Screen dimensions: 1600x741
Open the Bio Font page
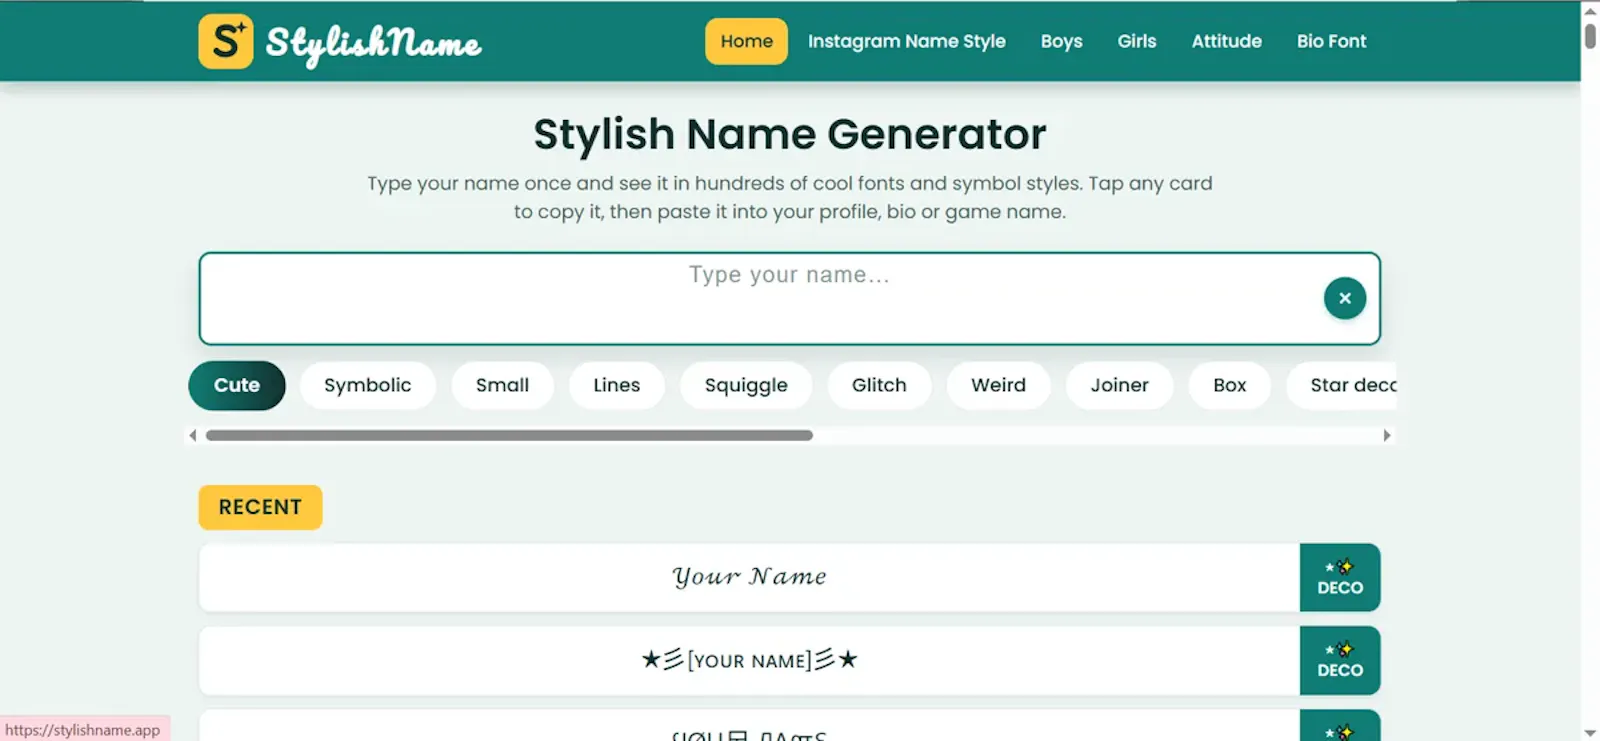tap(1331, 41)
